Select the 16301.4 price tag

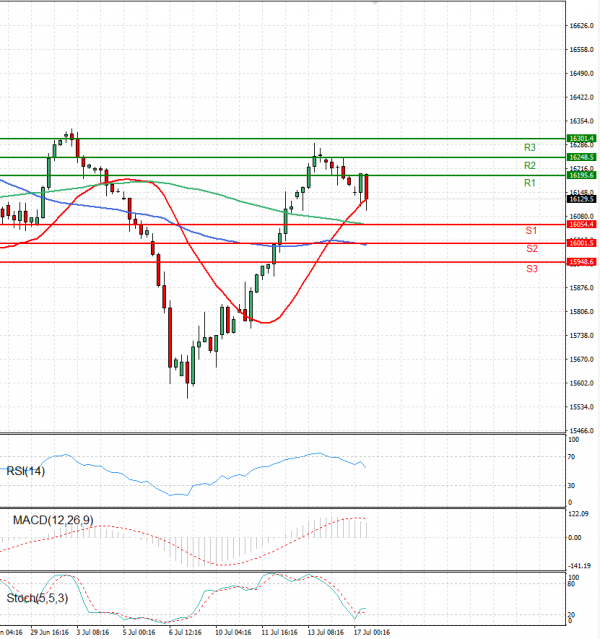tap(582, 139)
